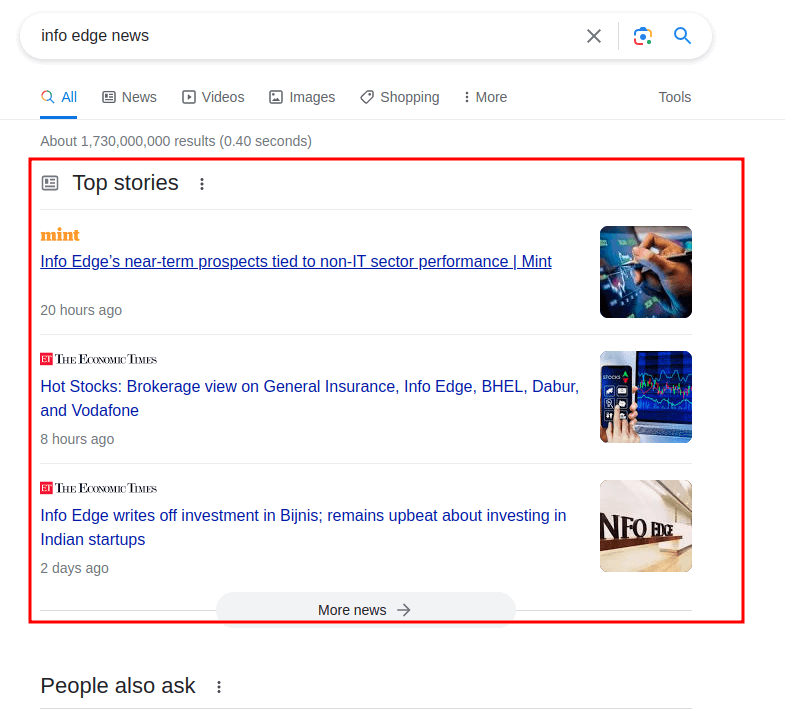Select the All tab
Screen dimensions: 785x711
tap(59, 97)
